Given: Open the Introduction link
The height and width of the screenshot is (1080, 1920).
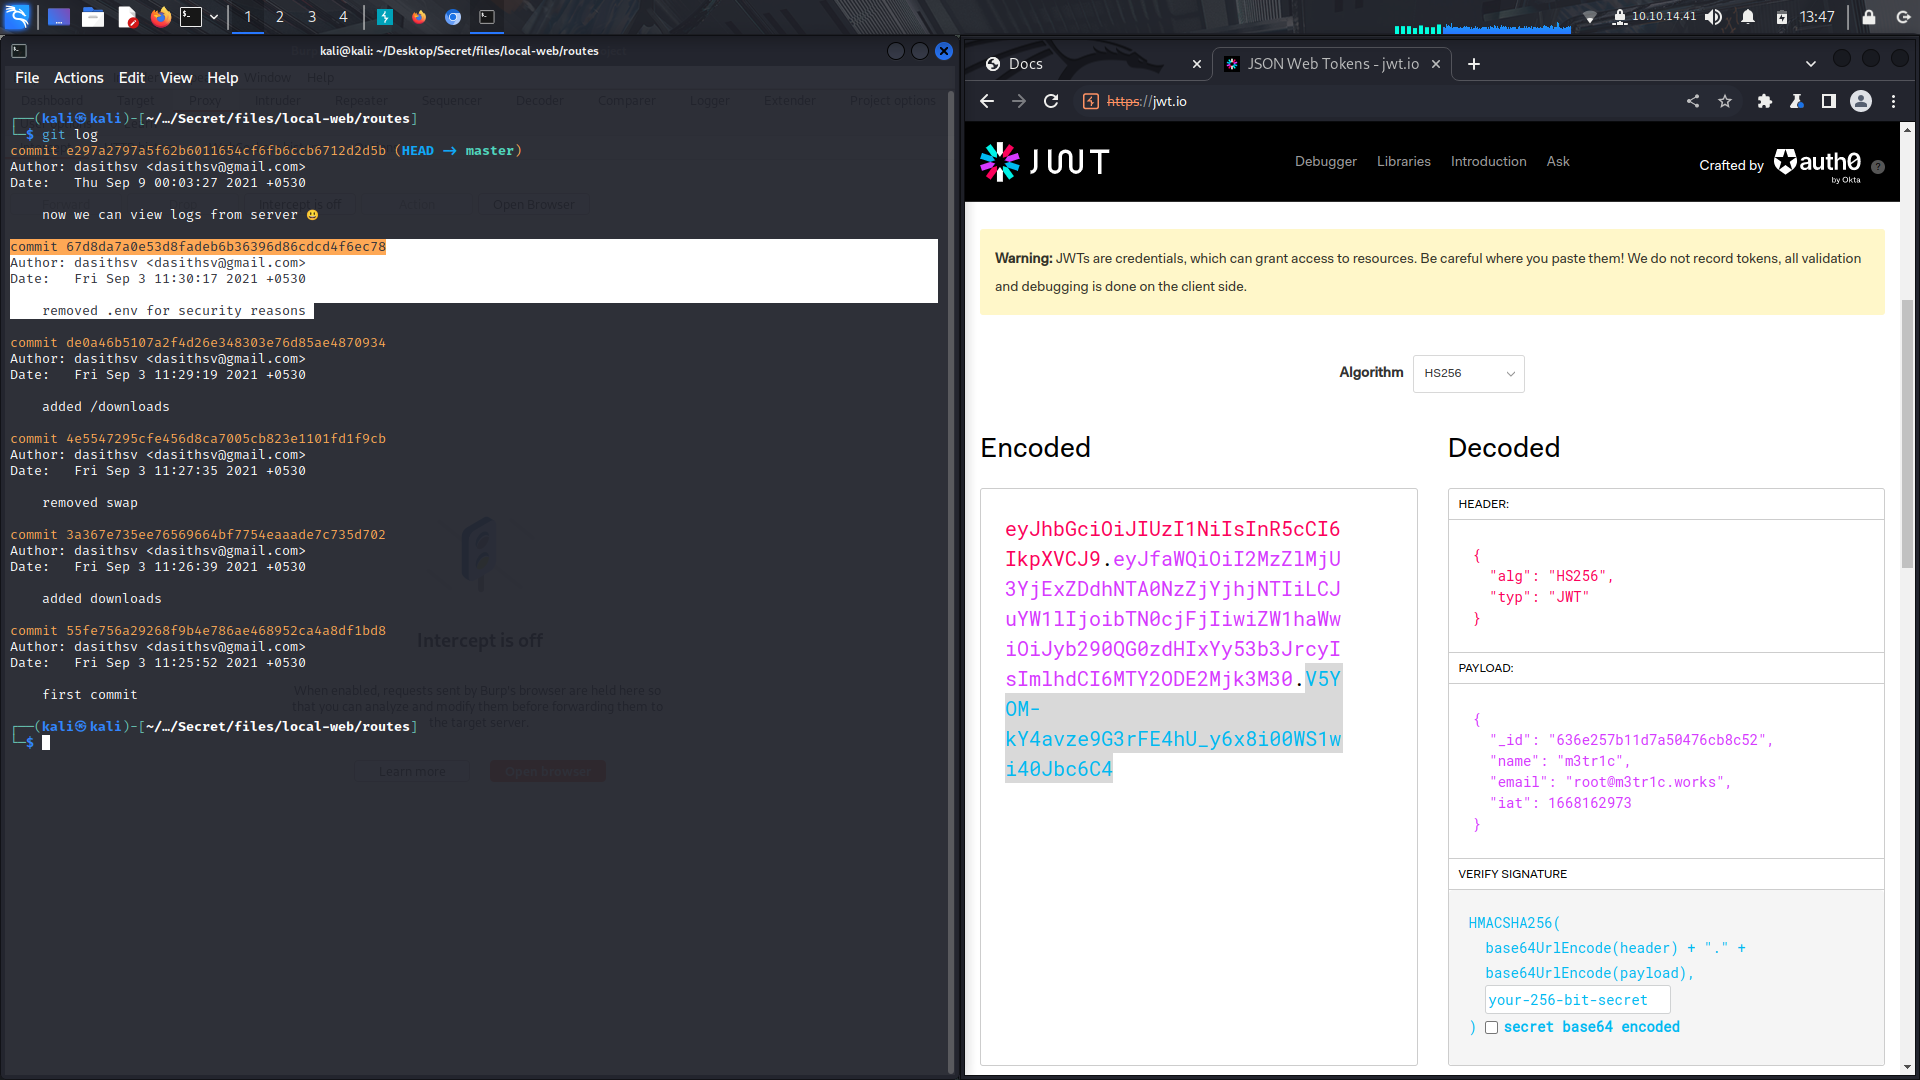Looking at the screenshot, I should pos(1488,162).
